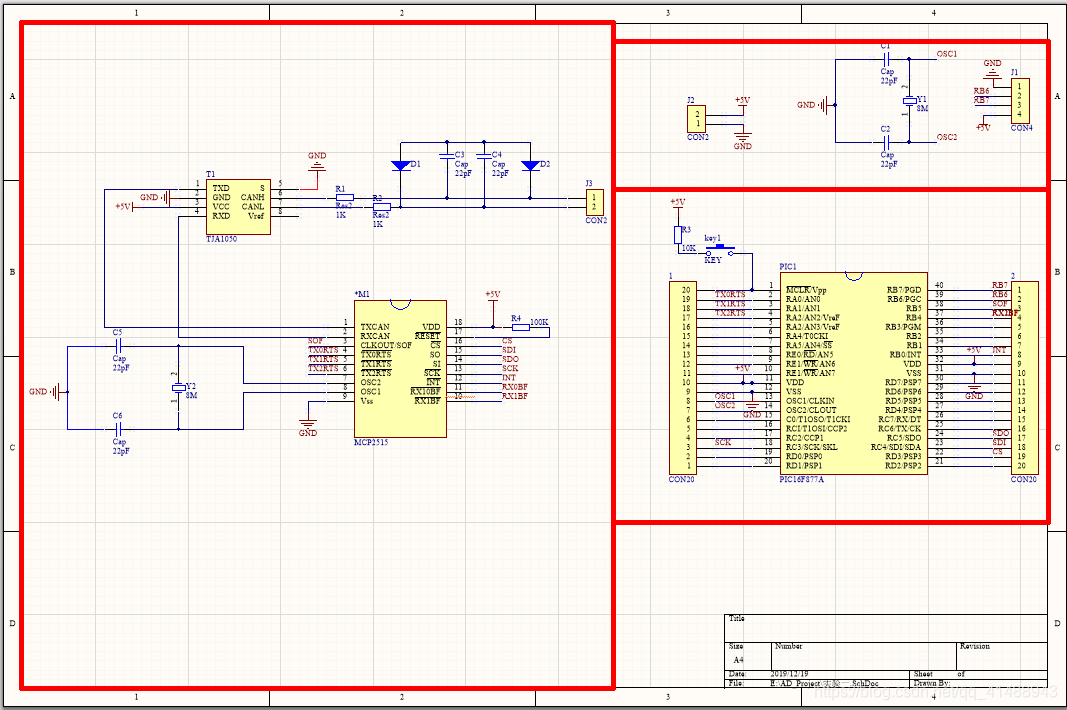Click the key1 push button symbol
This screenshot has height=710, width=1067.
pos(720,251)
